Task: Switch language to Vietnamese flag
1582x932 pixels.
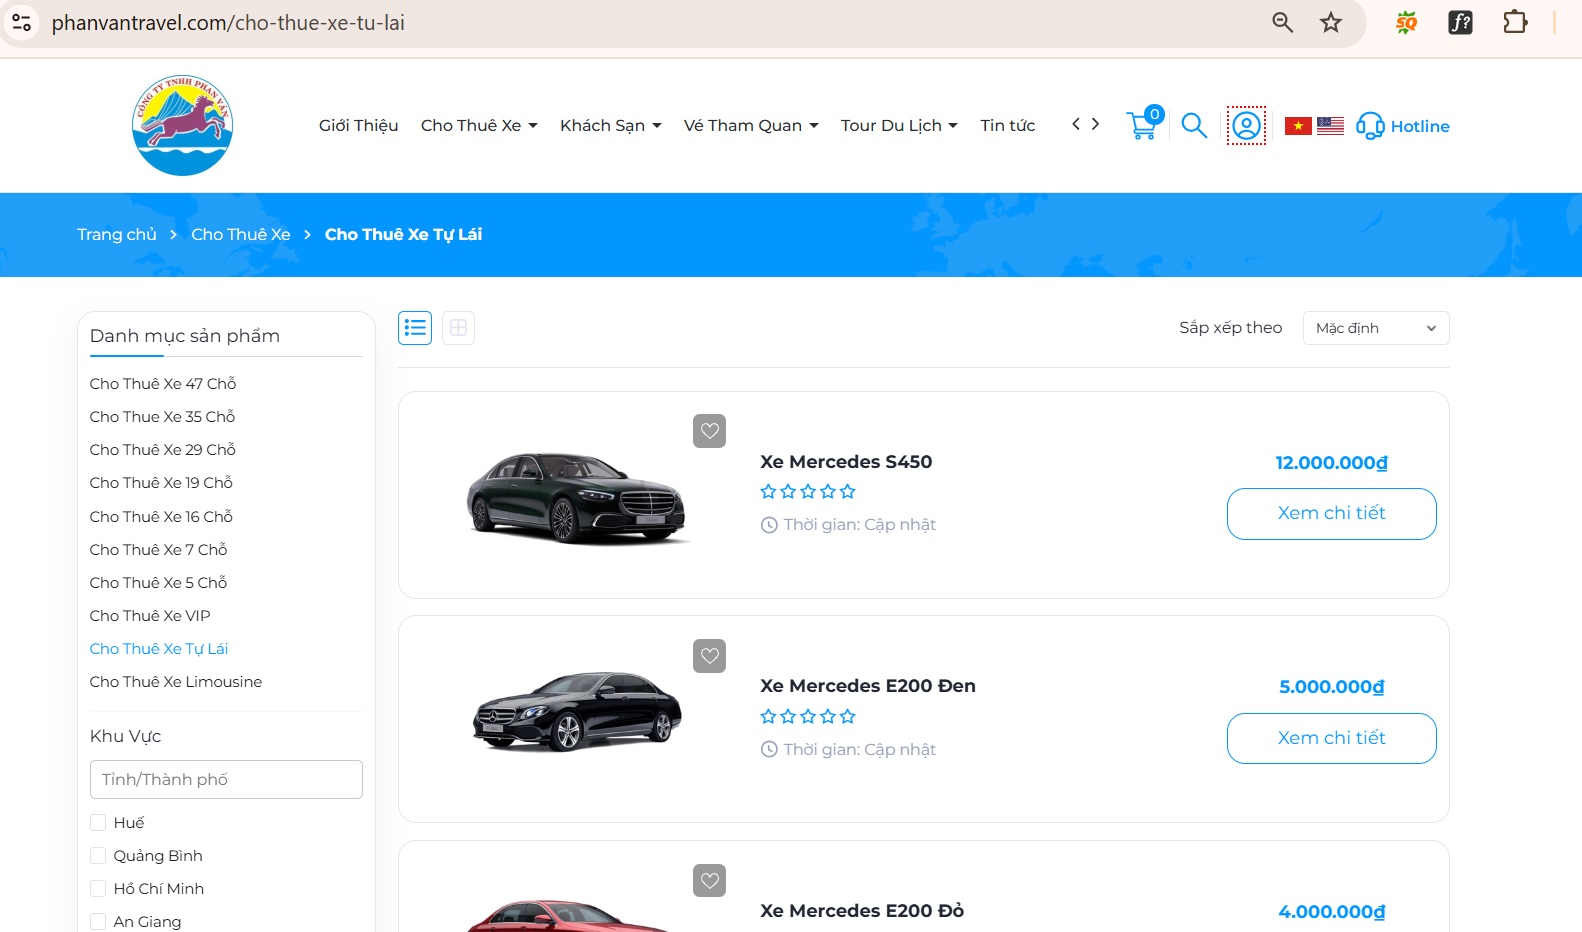Action: point(1298,125)
